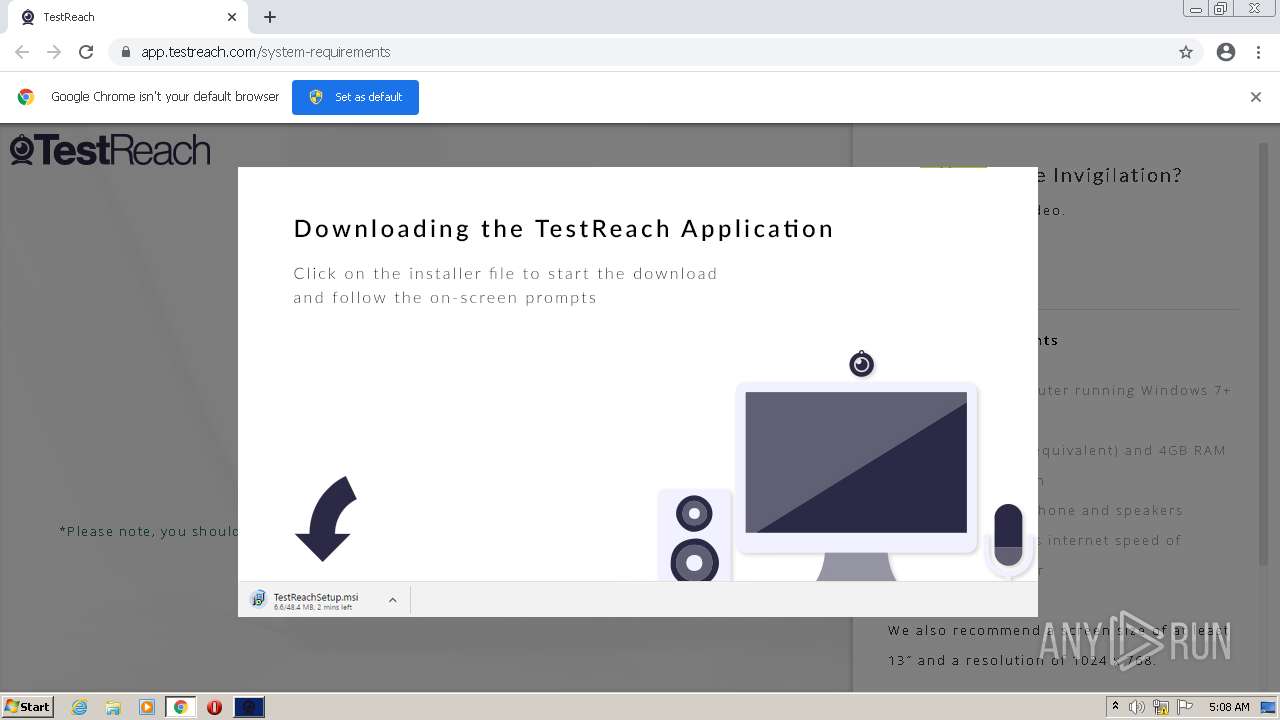
Task: Switch to Chrome in taskbar
Action: pos(181,707)
